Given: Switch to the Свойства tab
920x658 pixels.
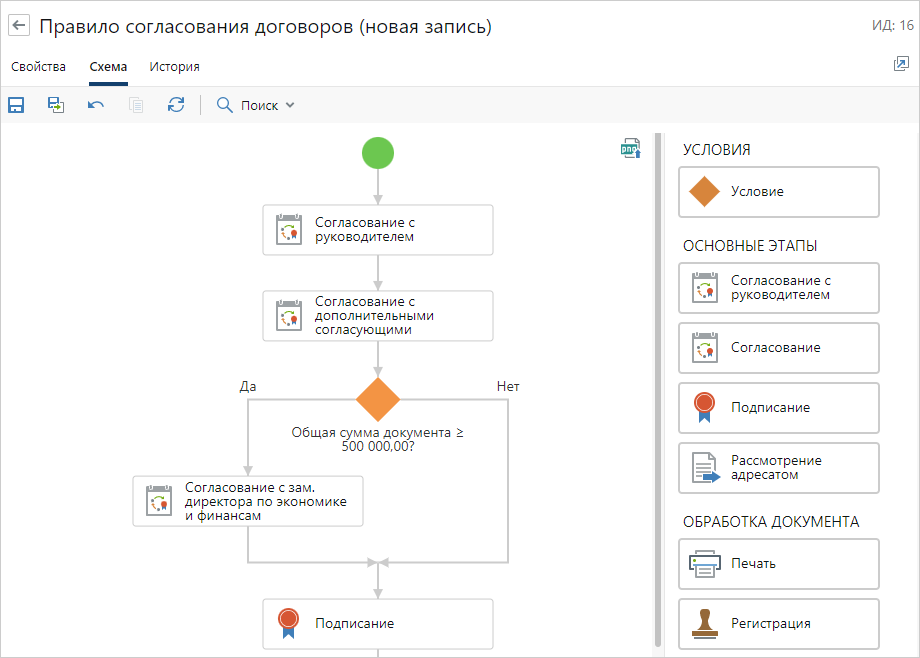Looking at the screenshot, I should (x=39, y=67).
